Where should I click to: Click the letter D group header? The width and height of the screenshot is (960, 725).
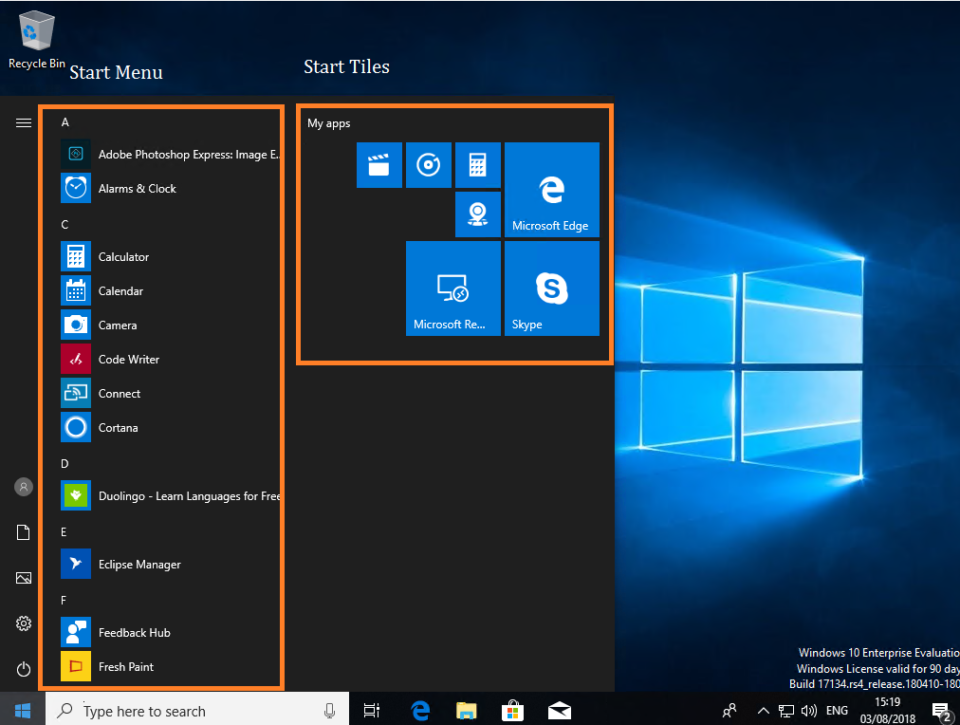coord(65,464)
